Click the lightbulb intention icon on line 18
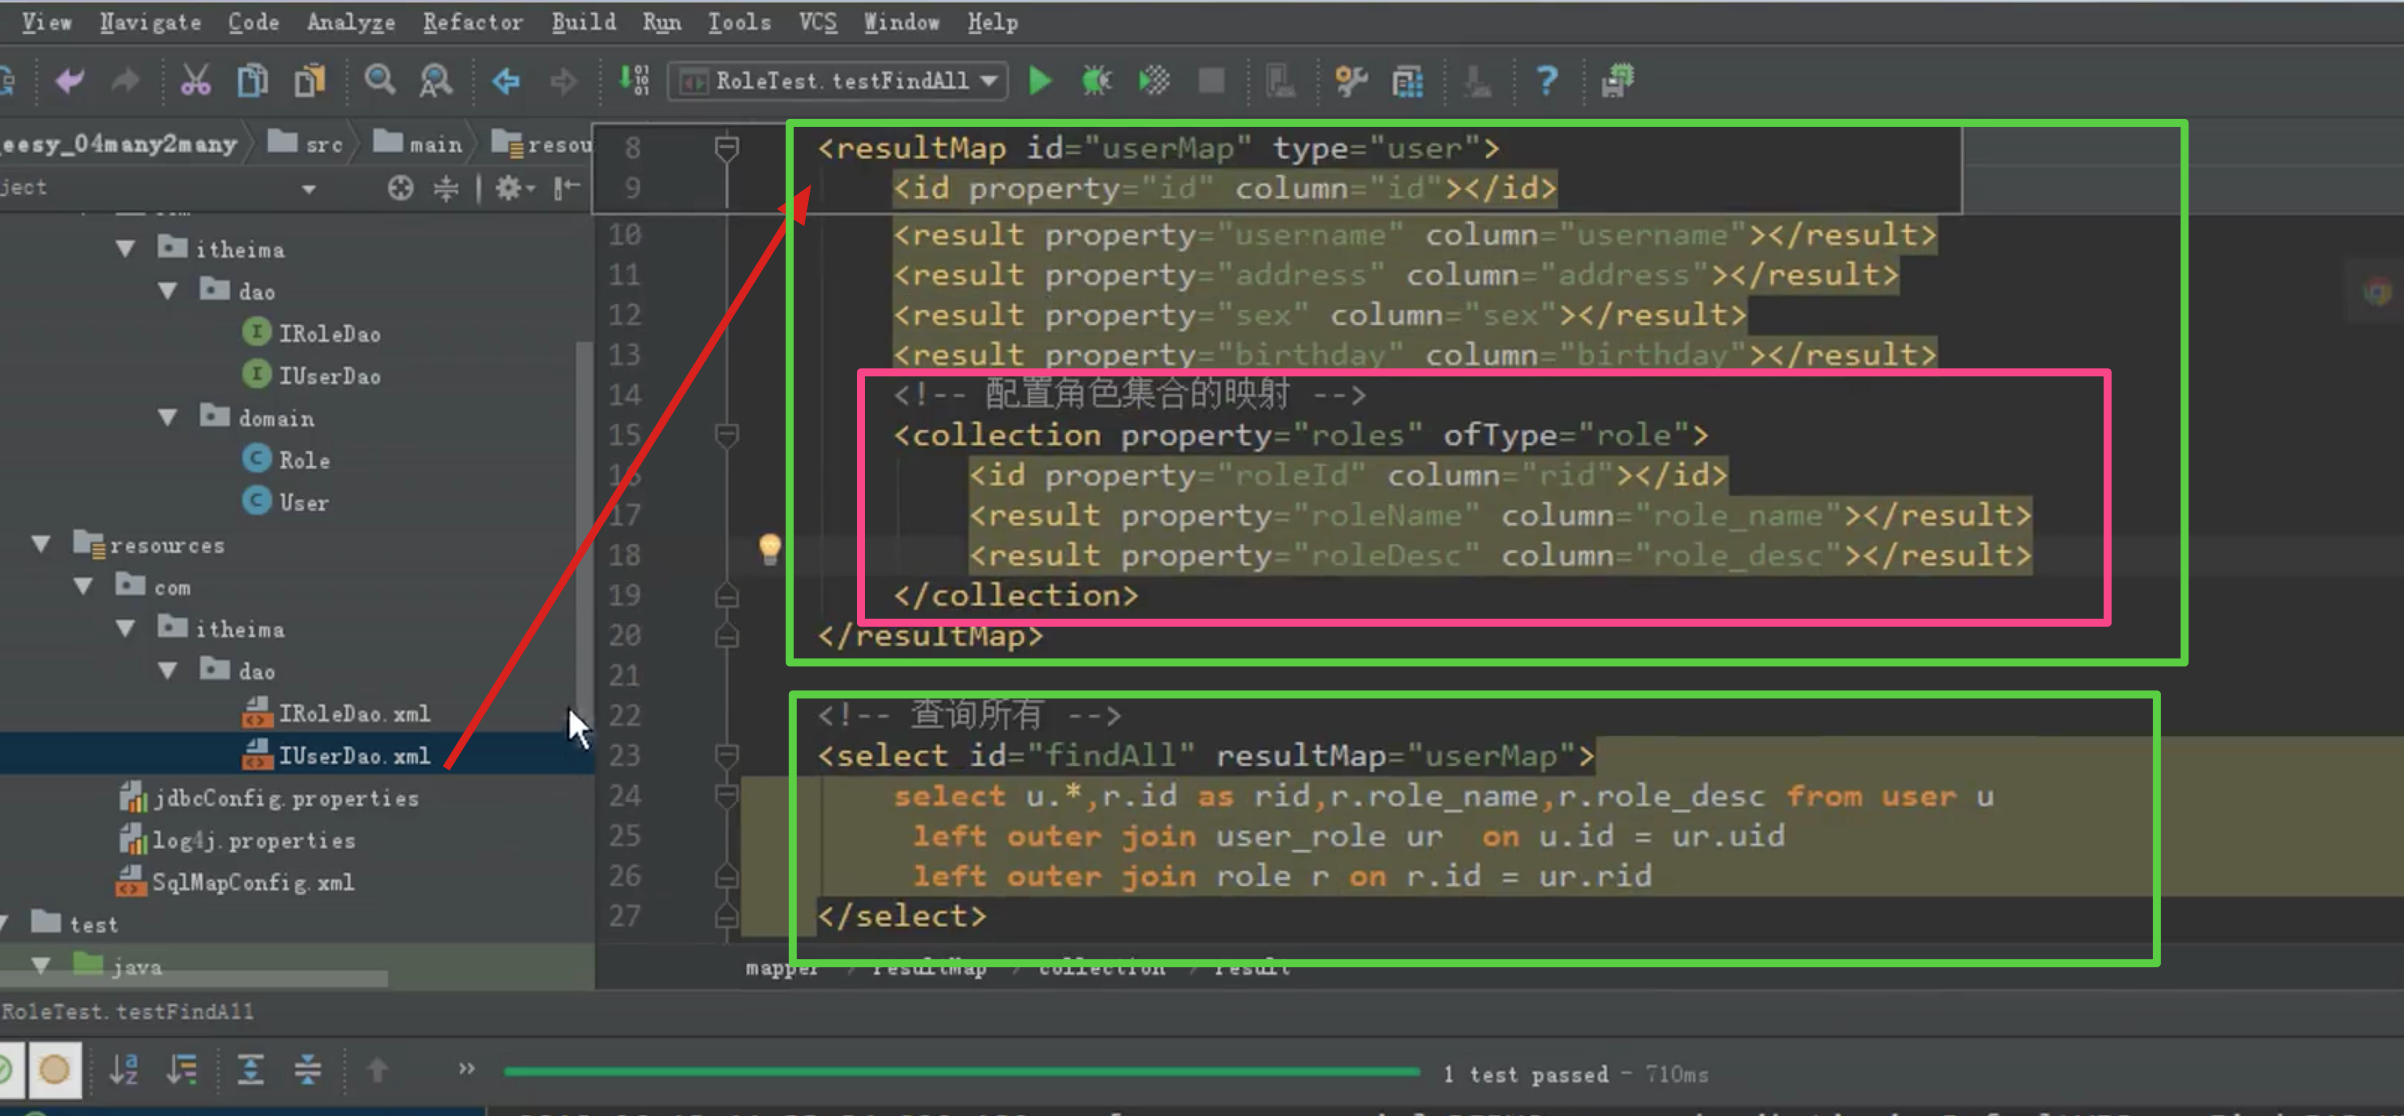Image resolution: width=2404 pixels, height=1116 pixels. pyautogui.click(x=769, y=547)
